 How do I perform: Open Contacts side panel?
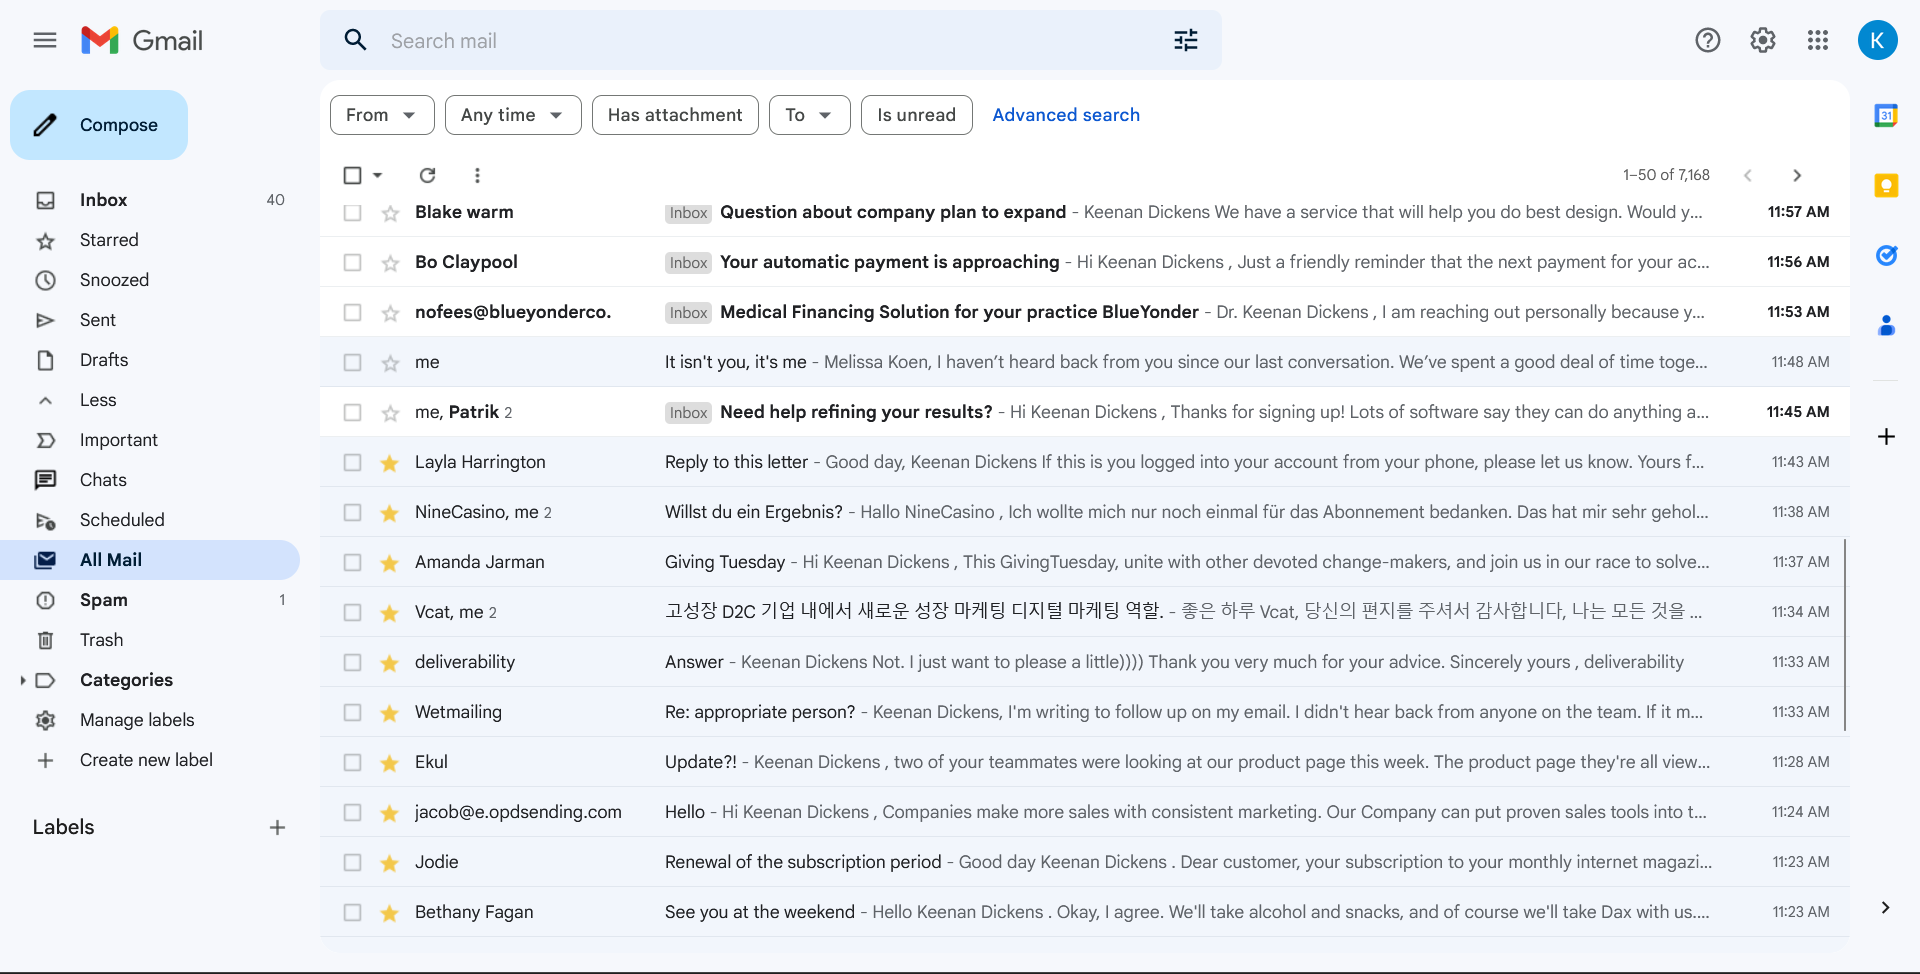click(1886, 326)
